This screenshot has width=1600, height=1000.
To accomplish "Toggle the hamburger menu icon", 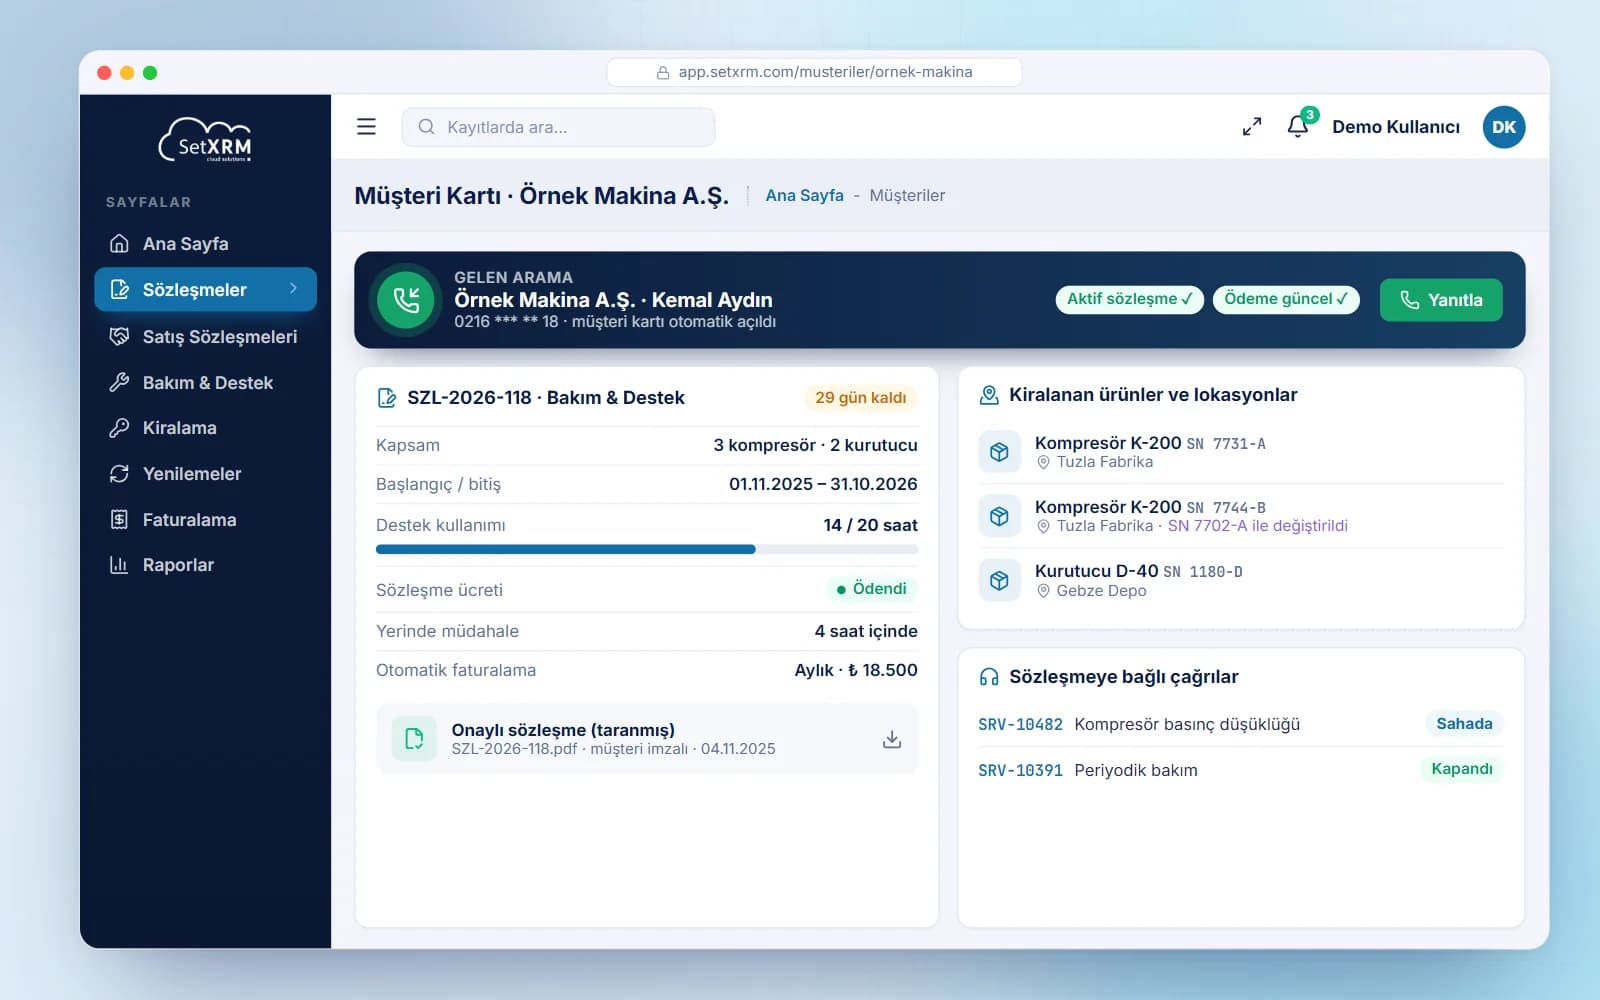I will (366, 127).
